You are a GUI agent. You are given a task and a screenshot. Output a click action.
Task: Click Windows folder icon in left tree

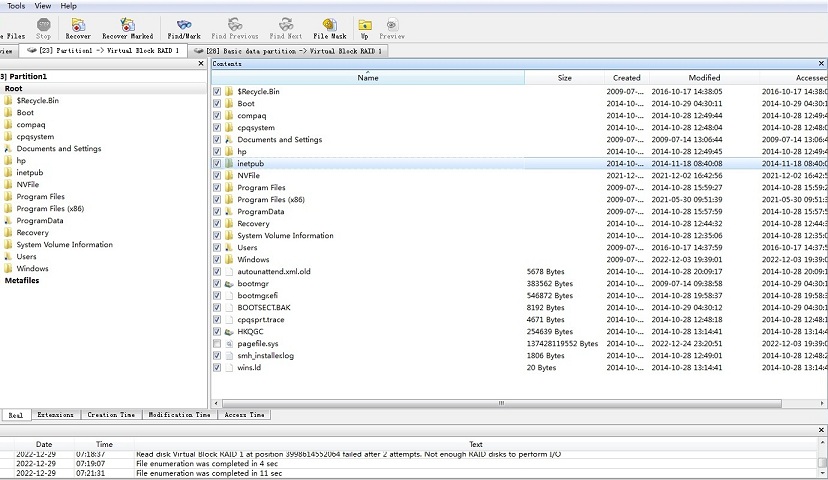tap(8, 268)
